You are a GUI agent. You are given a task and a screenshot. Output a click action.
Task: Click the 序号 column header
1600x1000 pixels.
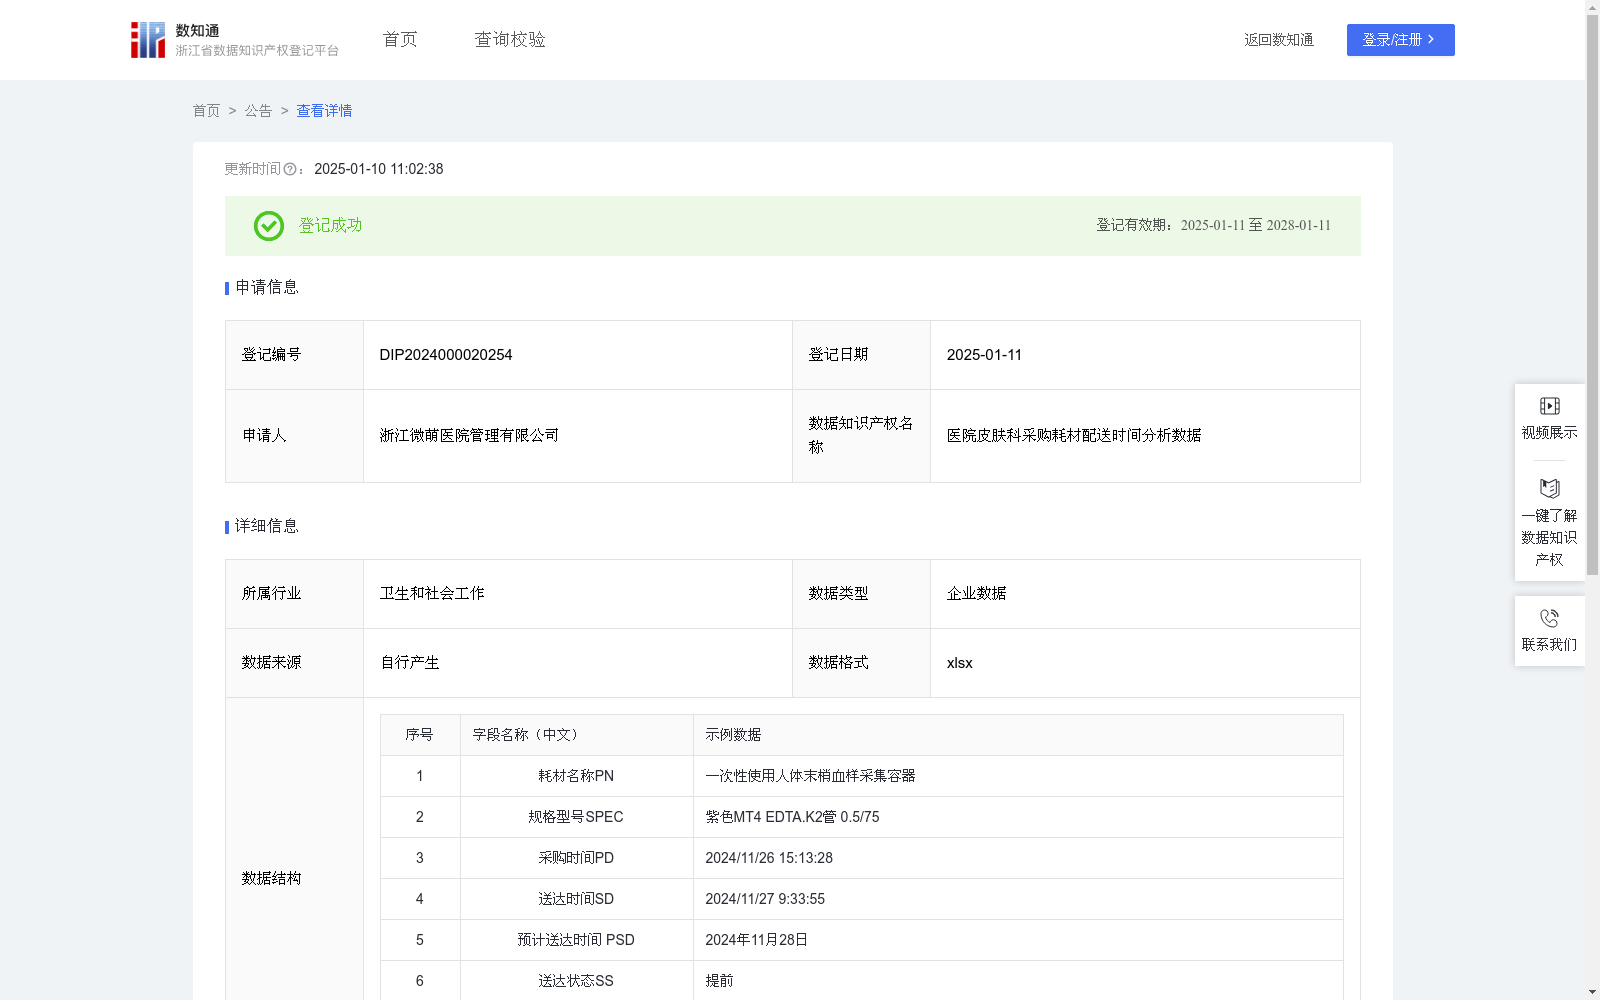419,735
